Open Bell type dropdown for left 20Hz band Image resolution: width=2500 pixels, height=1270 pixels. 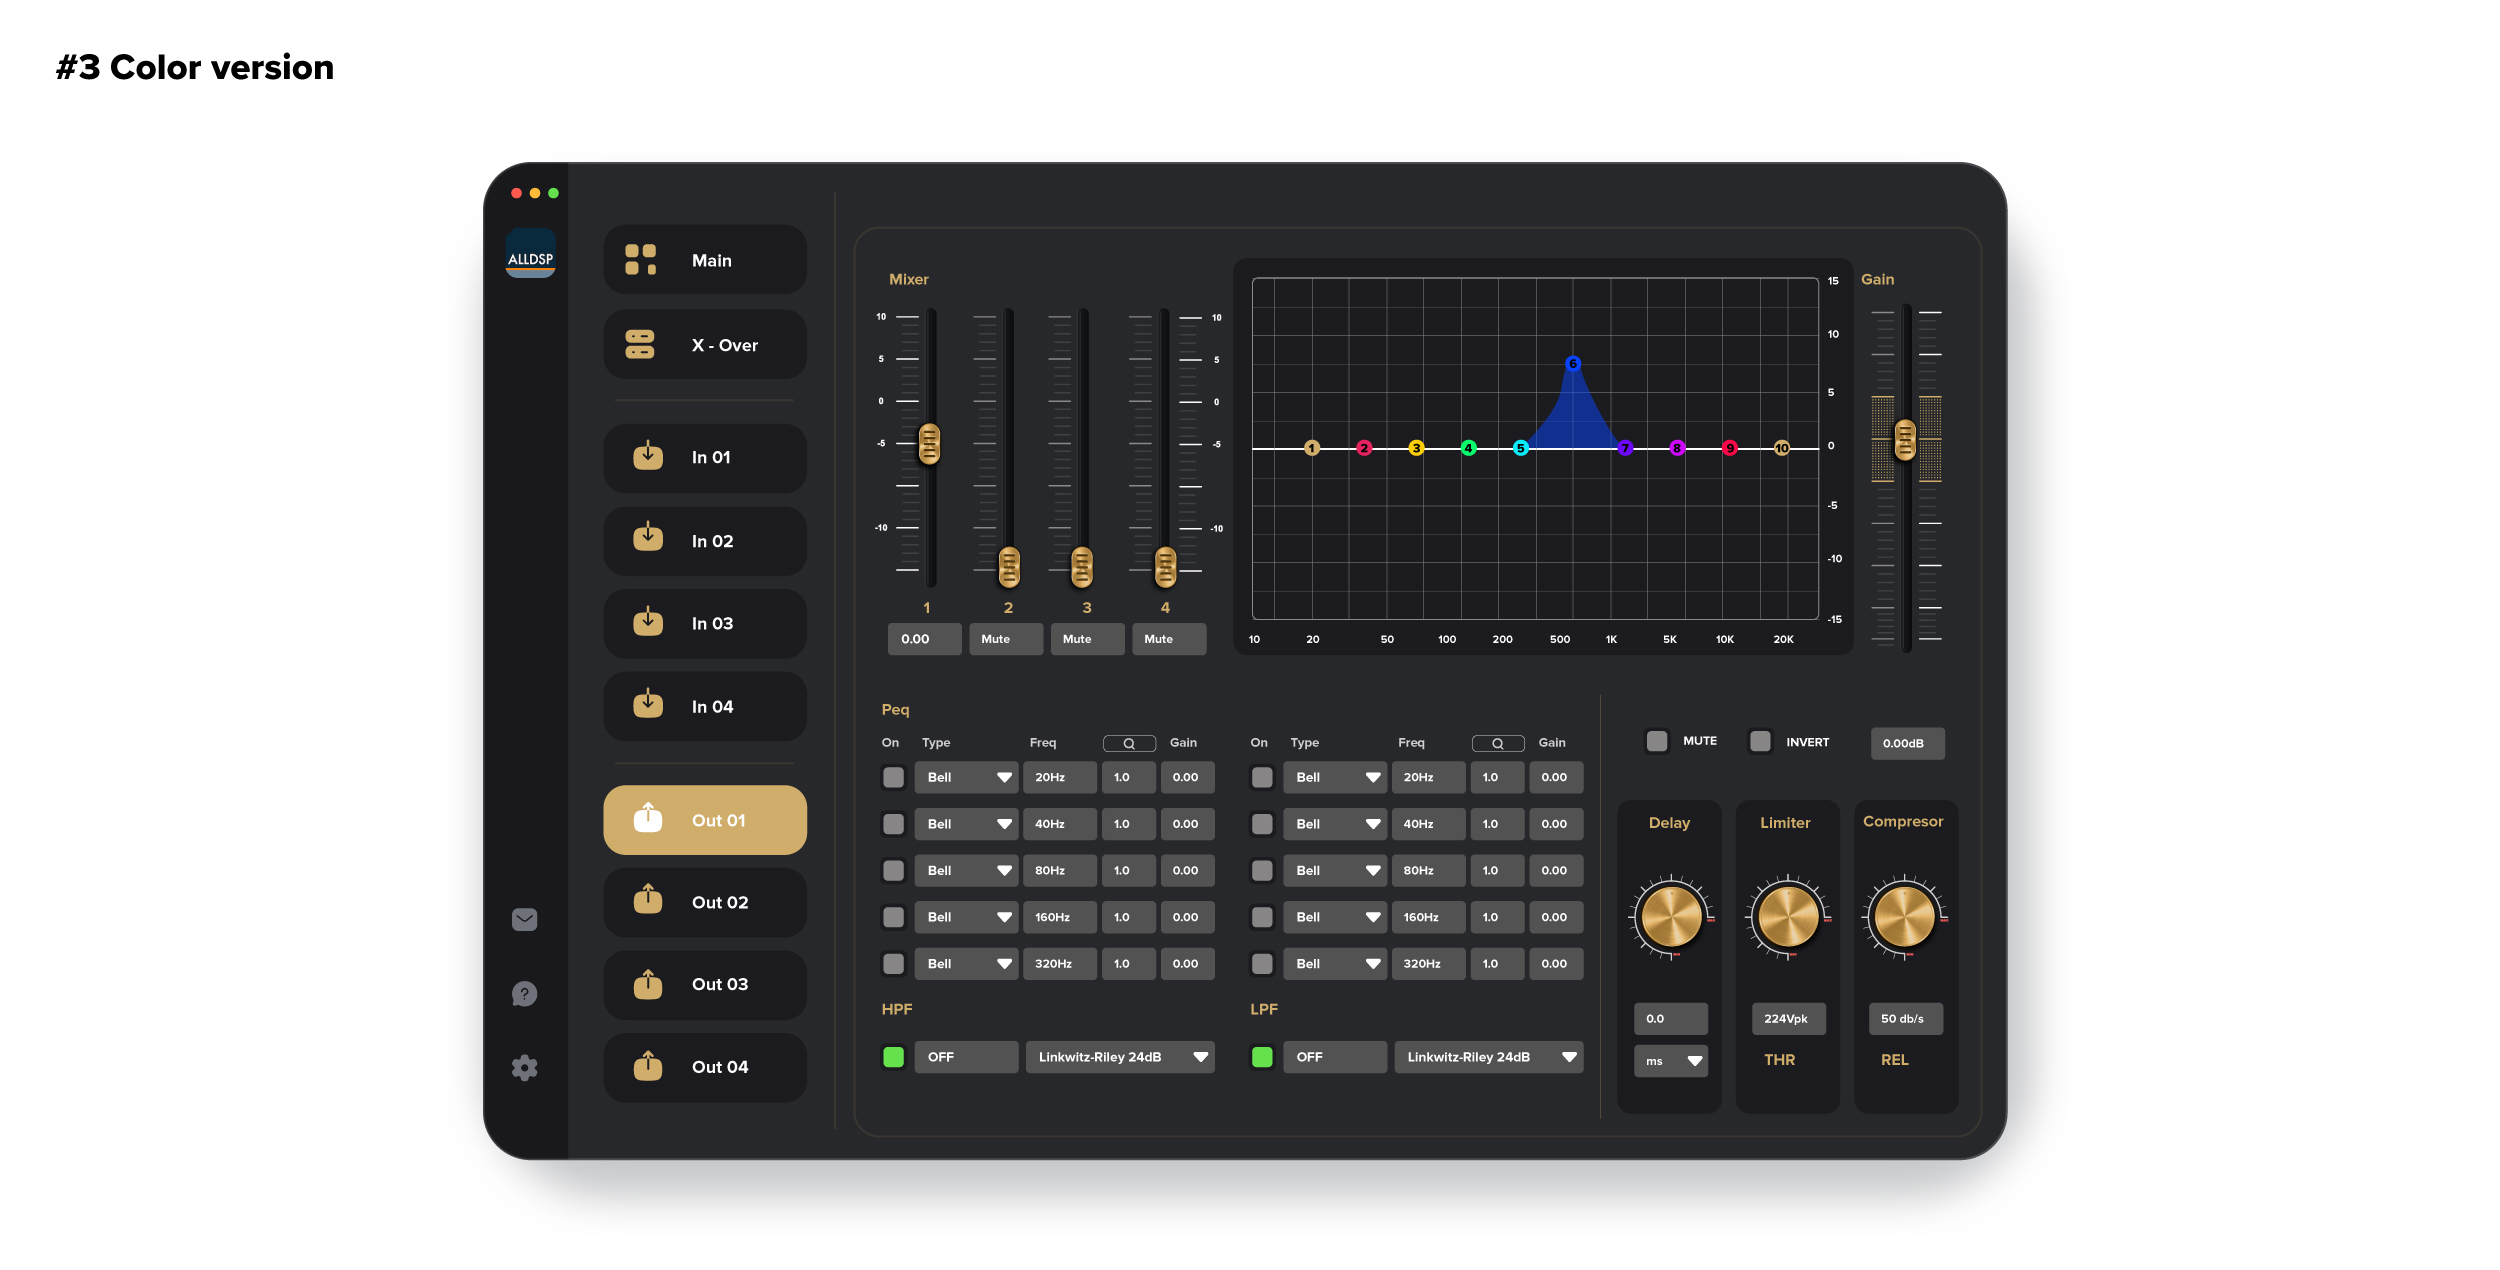click(x=966, y=777)
